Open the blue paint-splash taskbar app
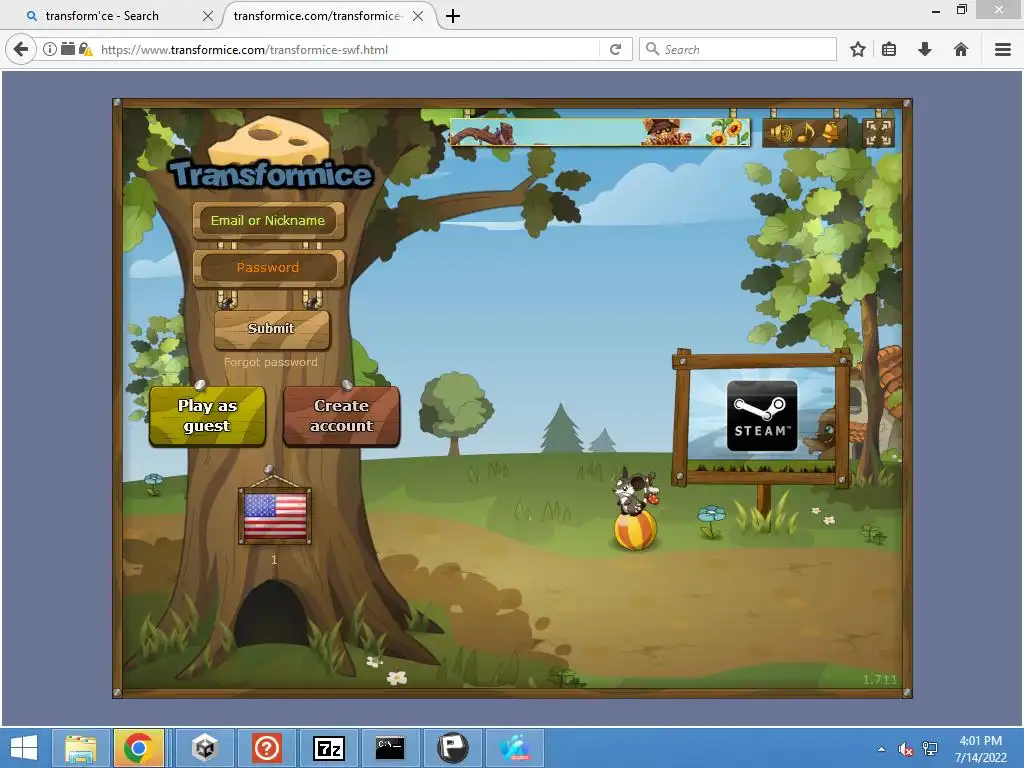This screenshot has width=1024, height=768. 515,748
